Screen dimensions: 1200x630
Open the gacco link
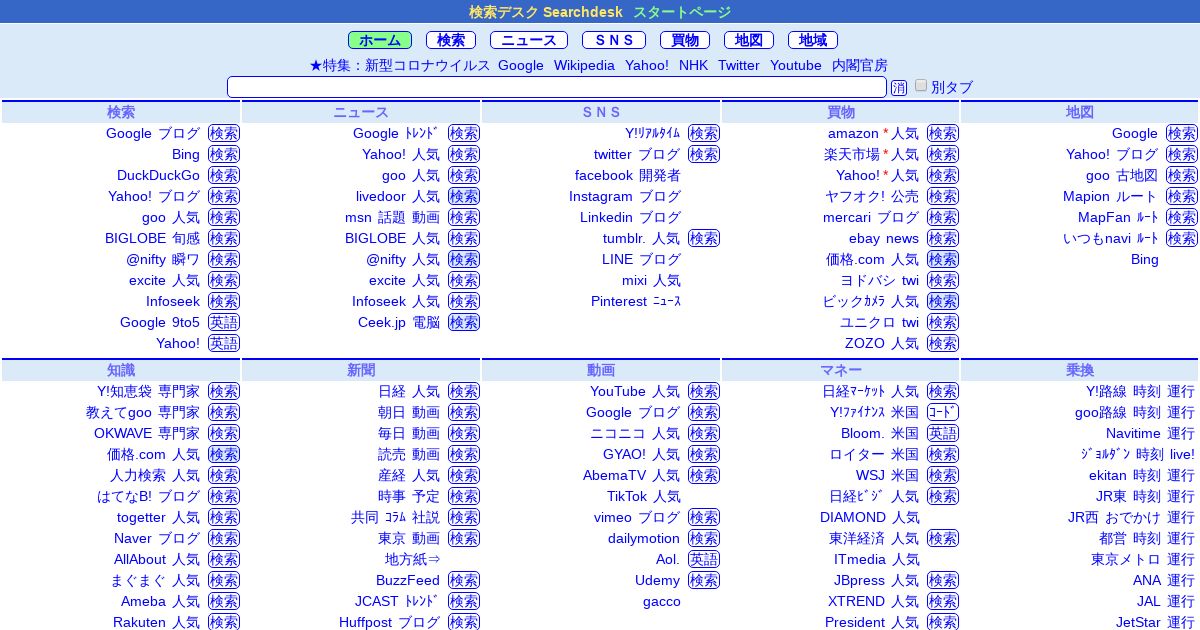click(662, 601)
